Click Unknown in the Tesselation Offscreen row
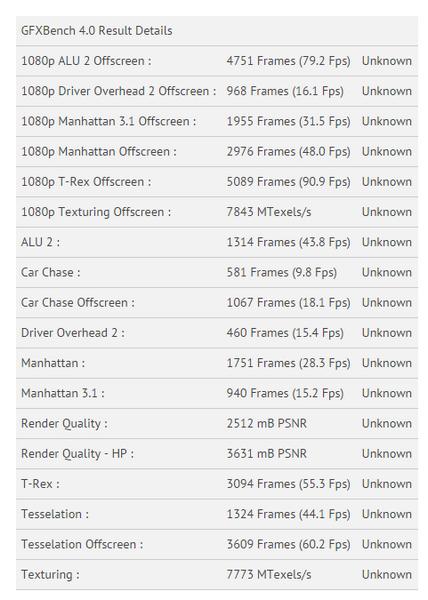 coord(387,544)
